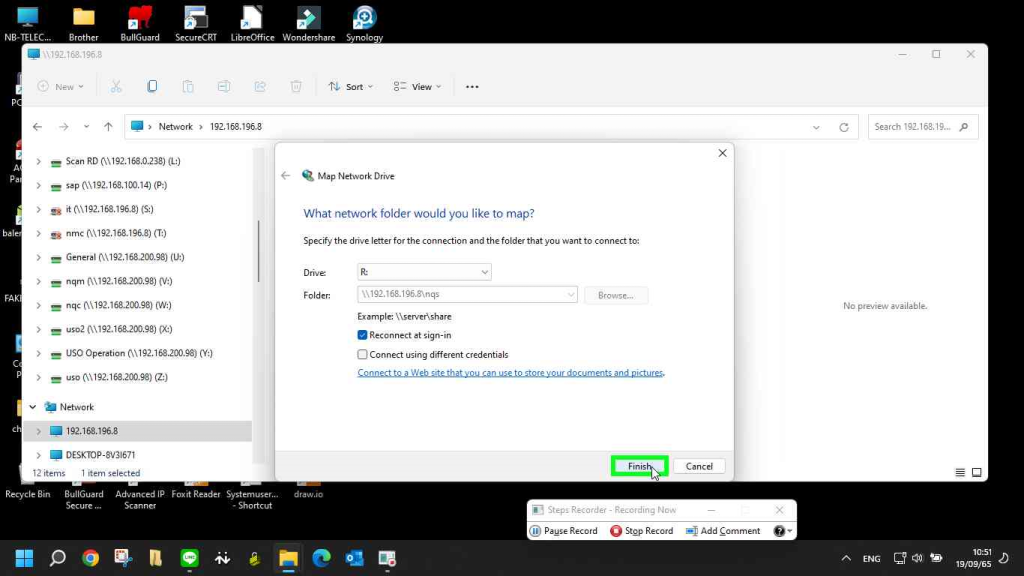Click the Up arrow navigation icon
This screenshot has height=576, width=1024.
(108, 127)
